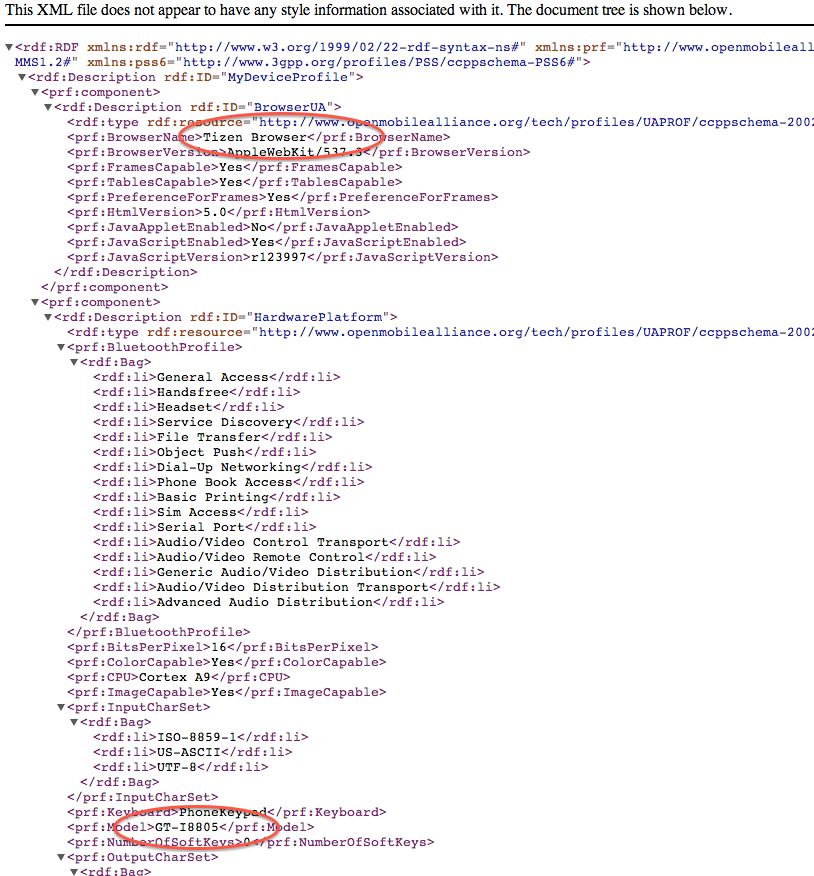814x876 pixels.
Task: Click the AppleWebKit browser version value
Action: pyautogui.click(x=295, y=153)
